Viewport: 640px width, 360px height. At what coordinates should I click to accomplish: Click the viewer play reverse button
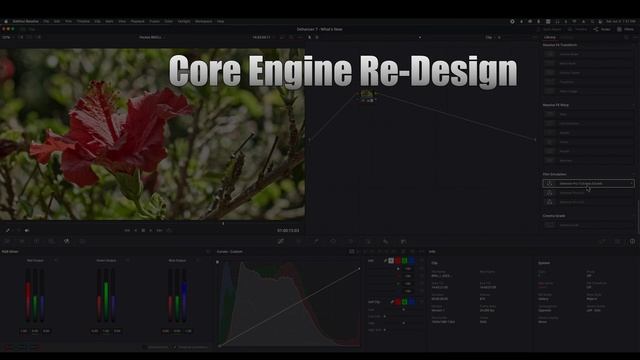pos(136,231)
